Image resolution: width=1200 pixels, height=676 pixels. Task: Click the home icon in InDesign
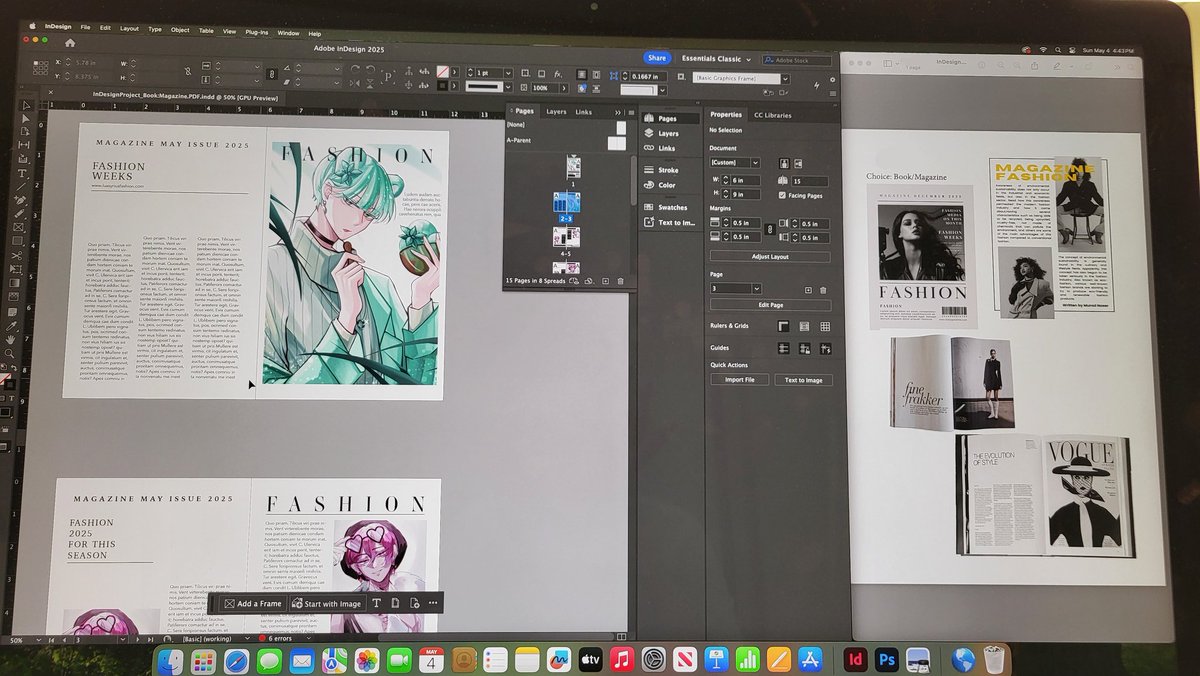pyautogui.click(x=70, y=43)
